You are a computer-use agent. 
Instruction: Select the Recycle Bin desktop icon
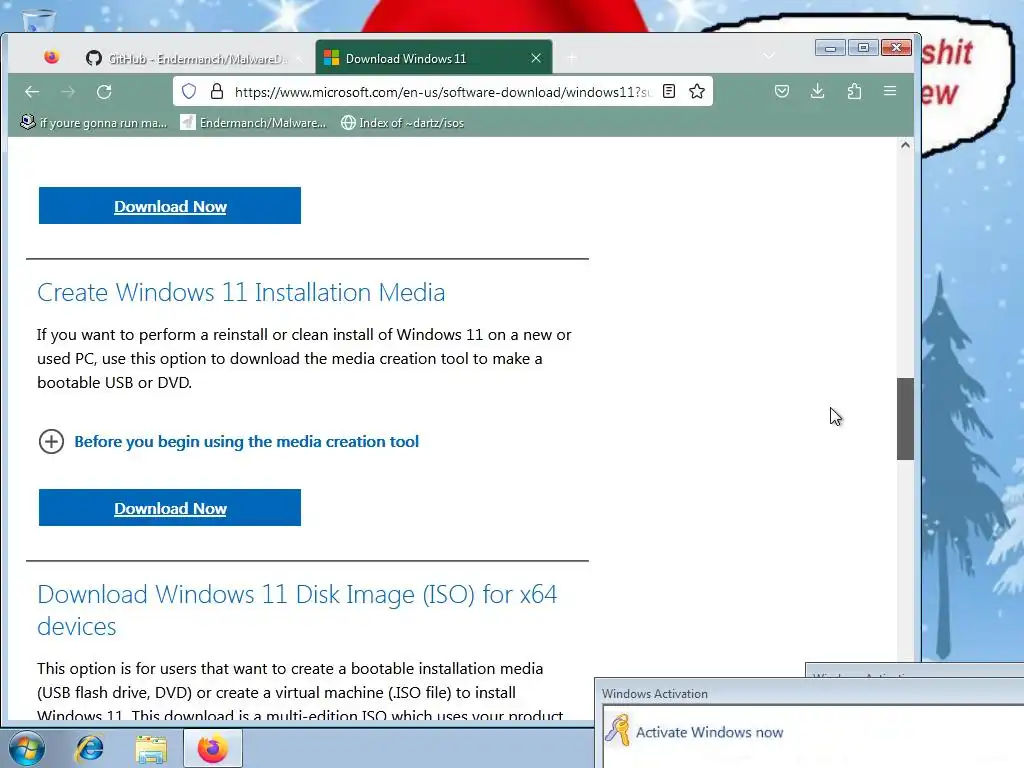coord(39,20)
